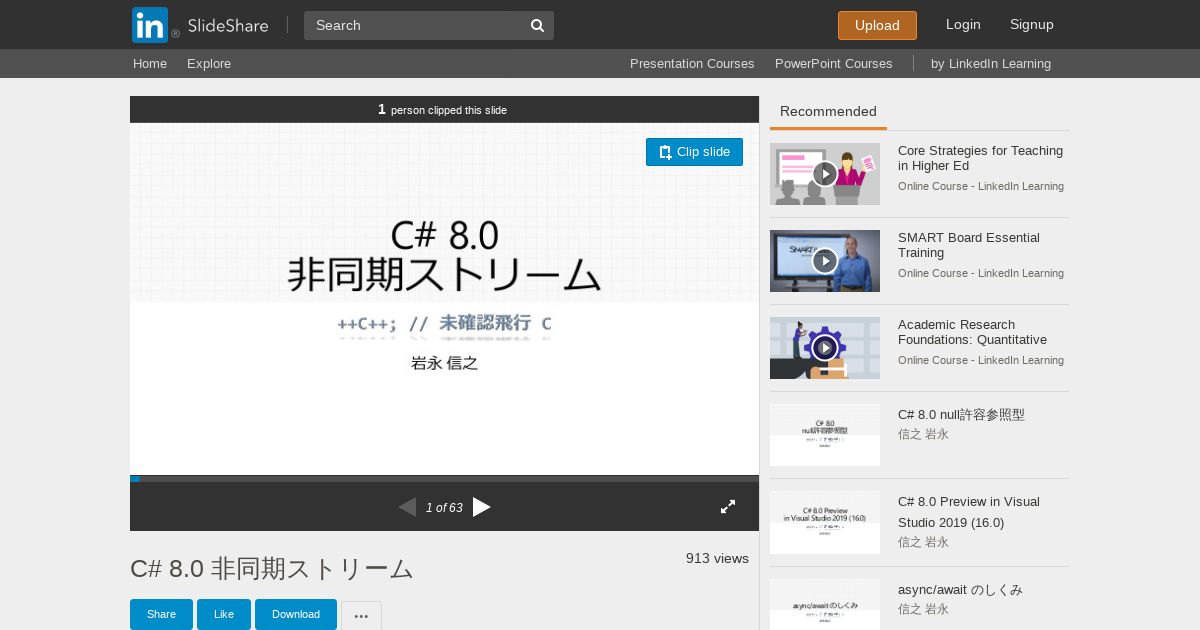
Task: Open async/await のしくみ title link
Action: (960, 589)
